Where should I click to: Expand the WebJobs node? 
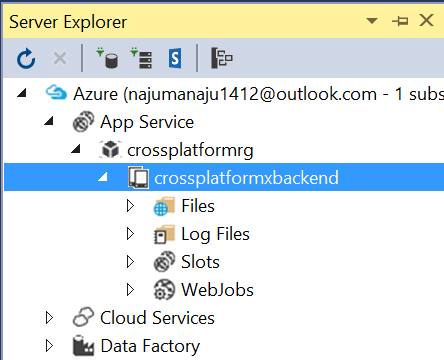point(130,290)
